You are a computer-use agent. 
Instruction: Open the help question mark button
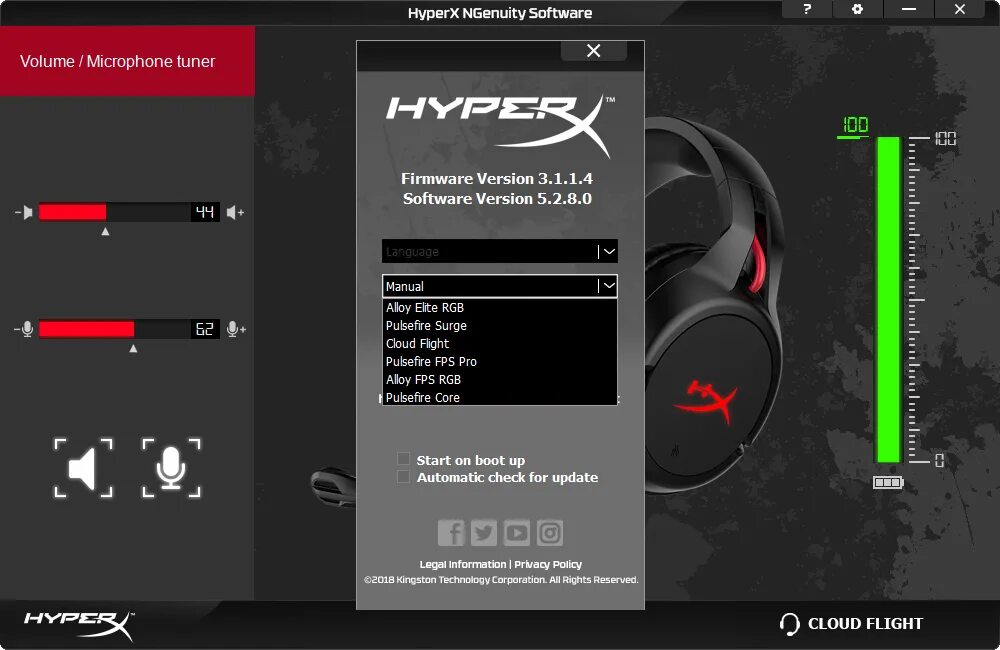tap(807, 9)
